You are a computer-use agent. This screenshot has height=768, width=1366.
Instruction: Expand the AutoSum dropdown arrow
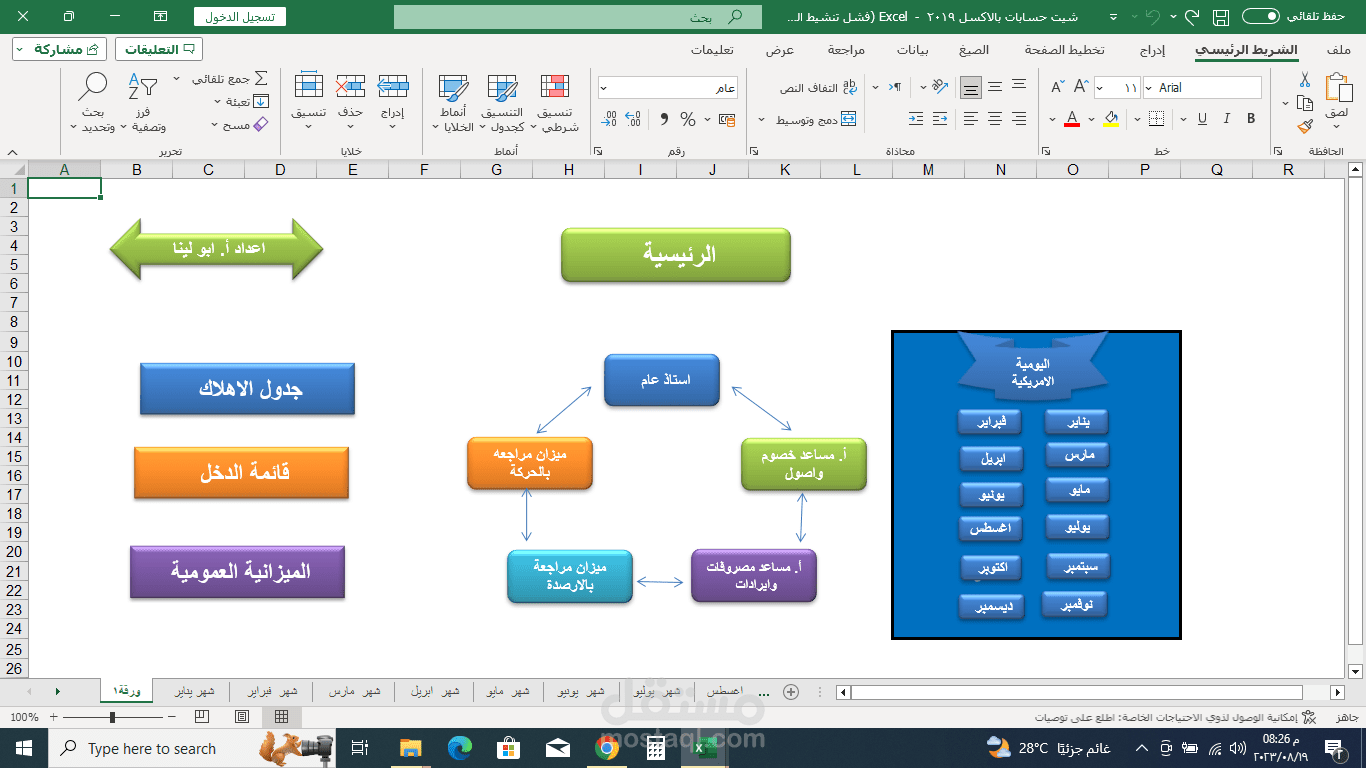pos(177,78)
